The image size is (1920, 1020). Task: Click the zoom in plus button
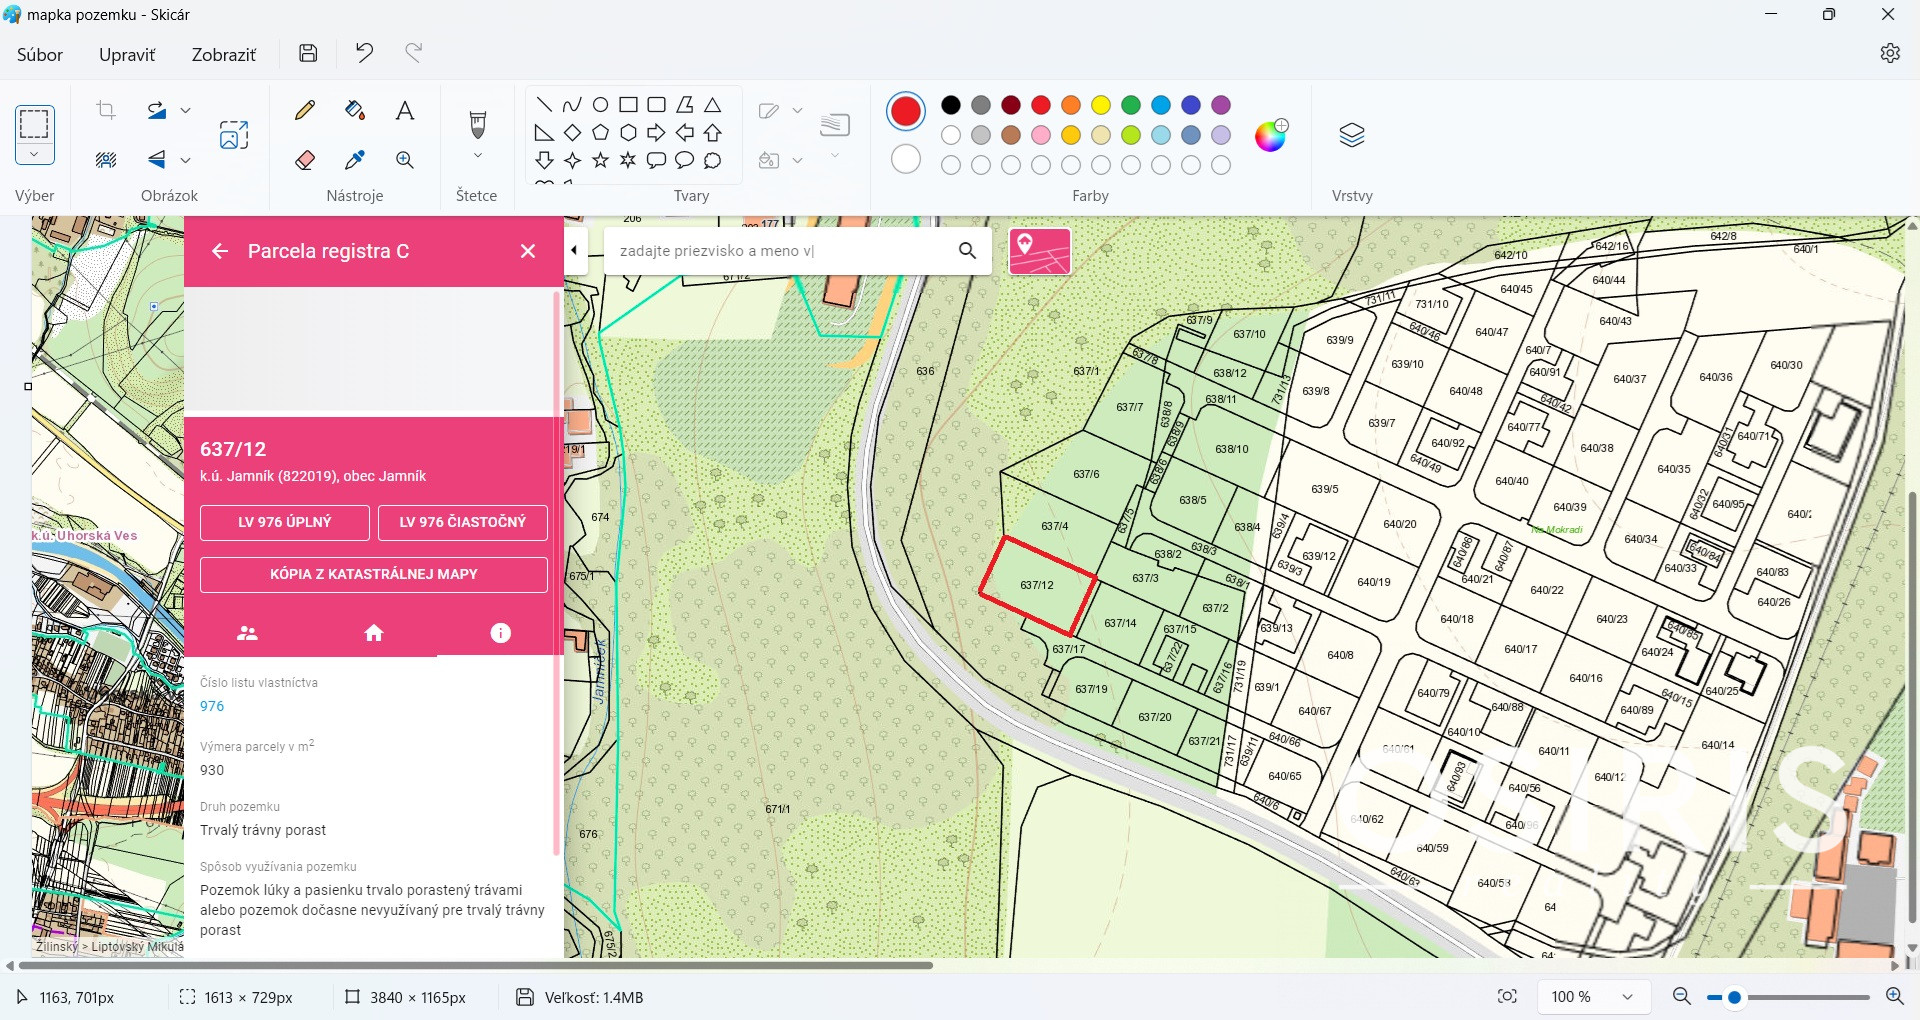tap(1894, 997)
